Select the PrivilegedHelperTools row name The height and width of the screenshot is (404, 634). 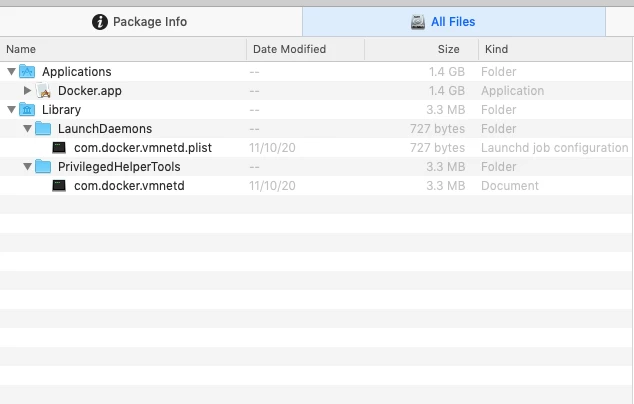(x=119, y=167)
